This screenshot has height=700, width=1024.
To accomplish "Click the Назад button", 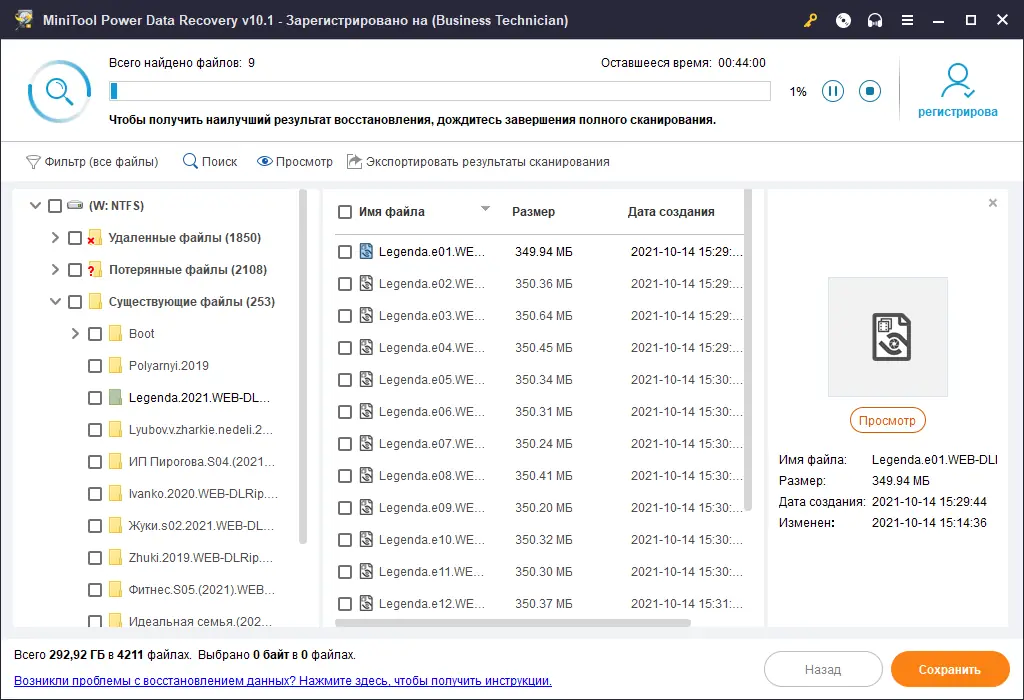I will 823,669.
